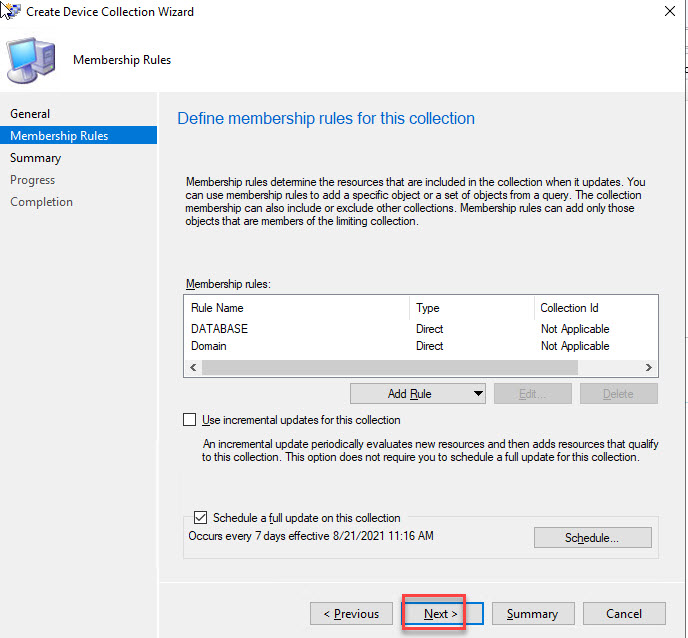Enable incremental updates for this collection

pos(190,420)
